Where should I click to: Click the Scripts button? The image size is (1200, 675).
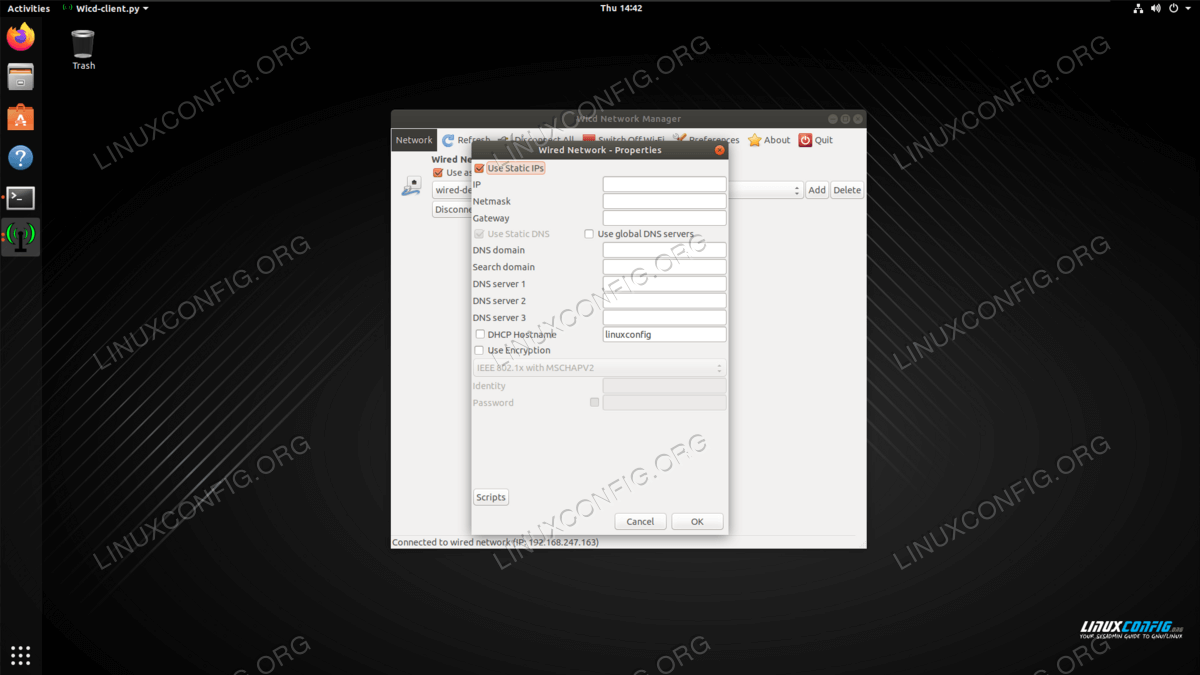(491, 497)
